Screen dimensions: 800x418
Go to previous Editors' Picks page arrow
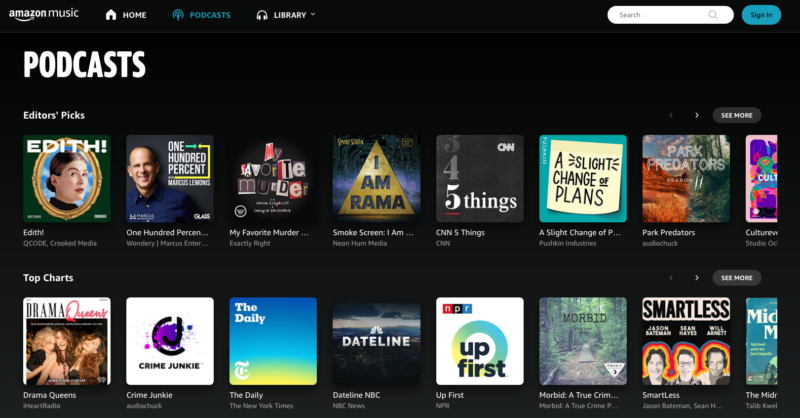click(671, 115)
